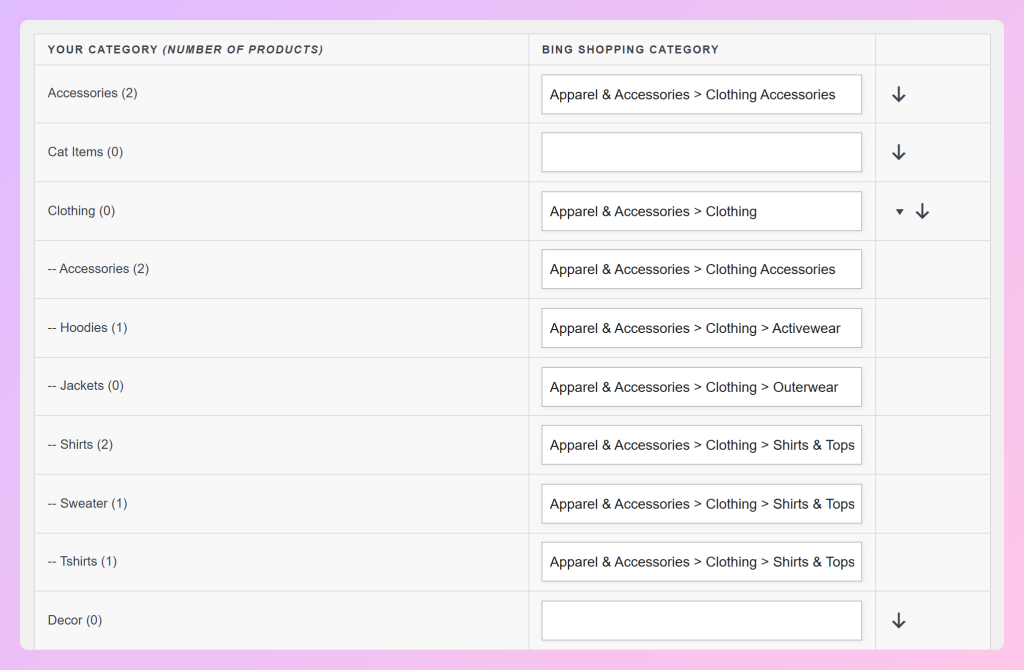Edit the Bing category field for Hoodies
The image size is (1024, 670).
[701, 328]
